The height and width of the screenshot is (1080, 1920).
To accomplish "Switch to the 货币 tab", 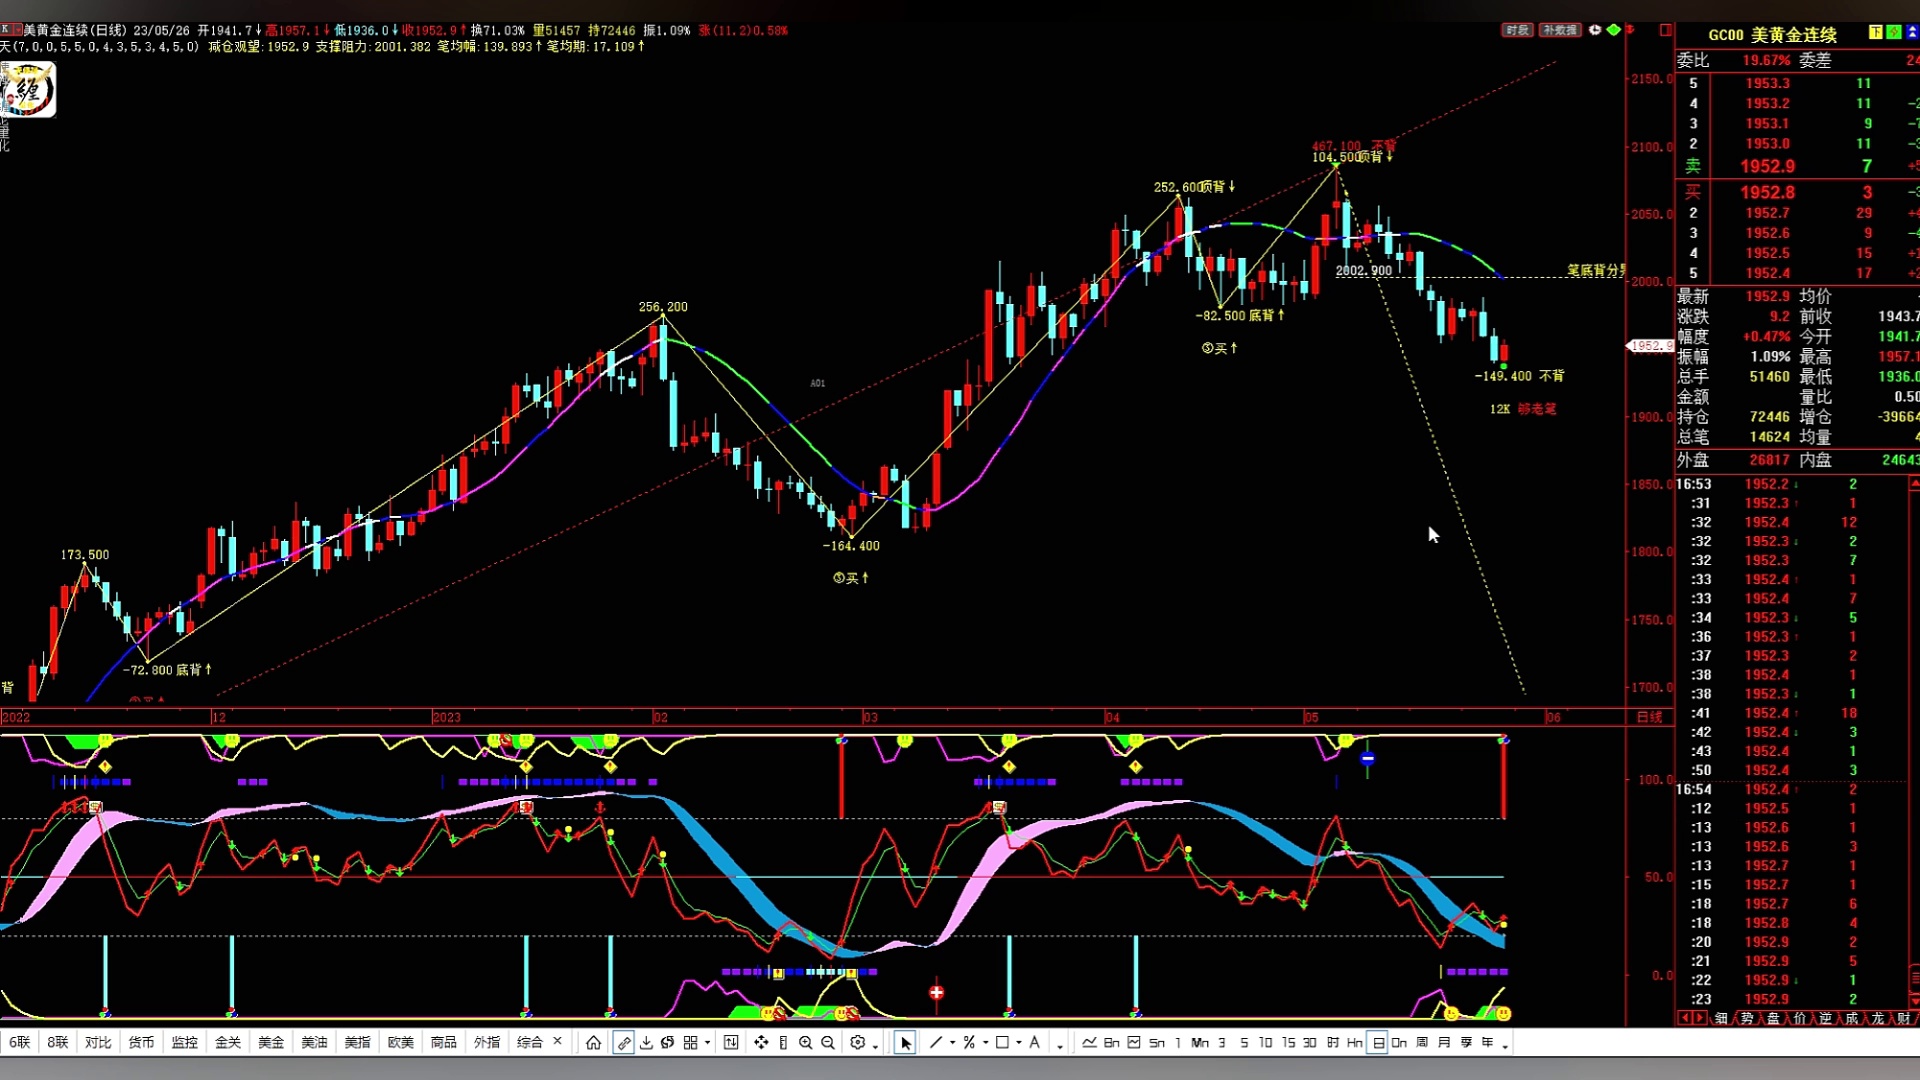I will coord(141,1043).
